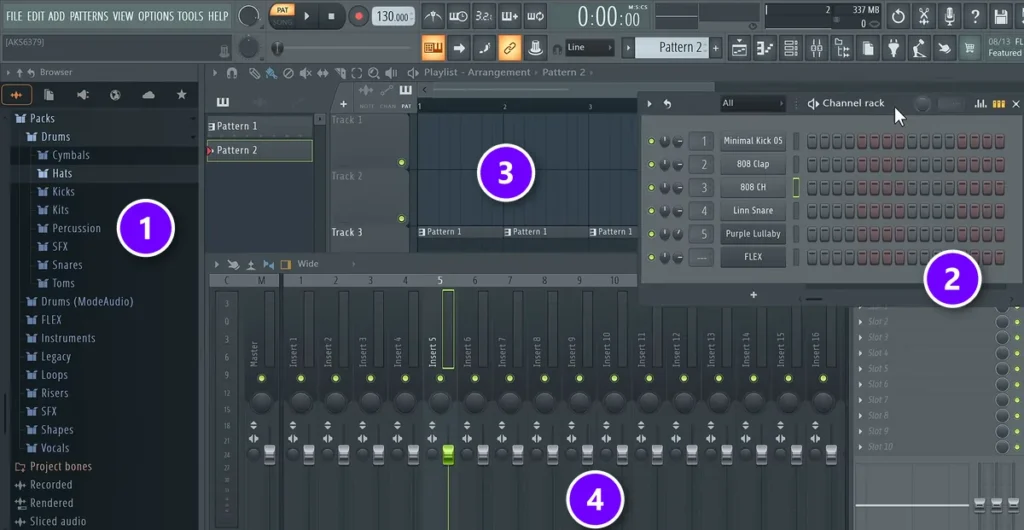The height and width of the screenshot is (530, 1024).
Task: Open the FILE menu
Action: (x=14, y=16)
